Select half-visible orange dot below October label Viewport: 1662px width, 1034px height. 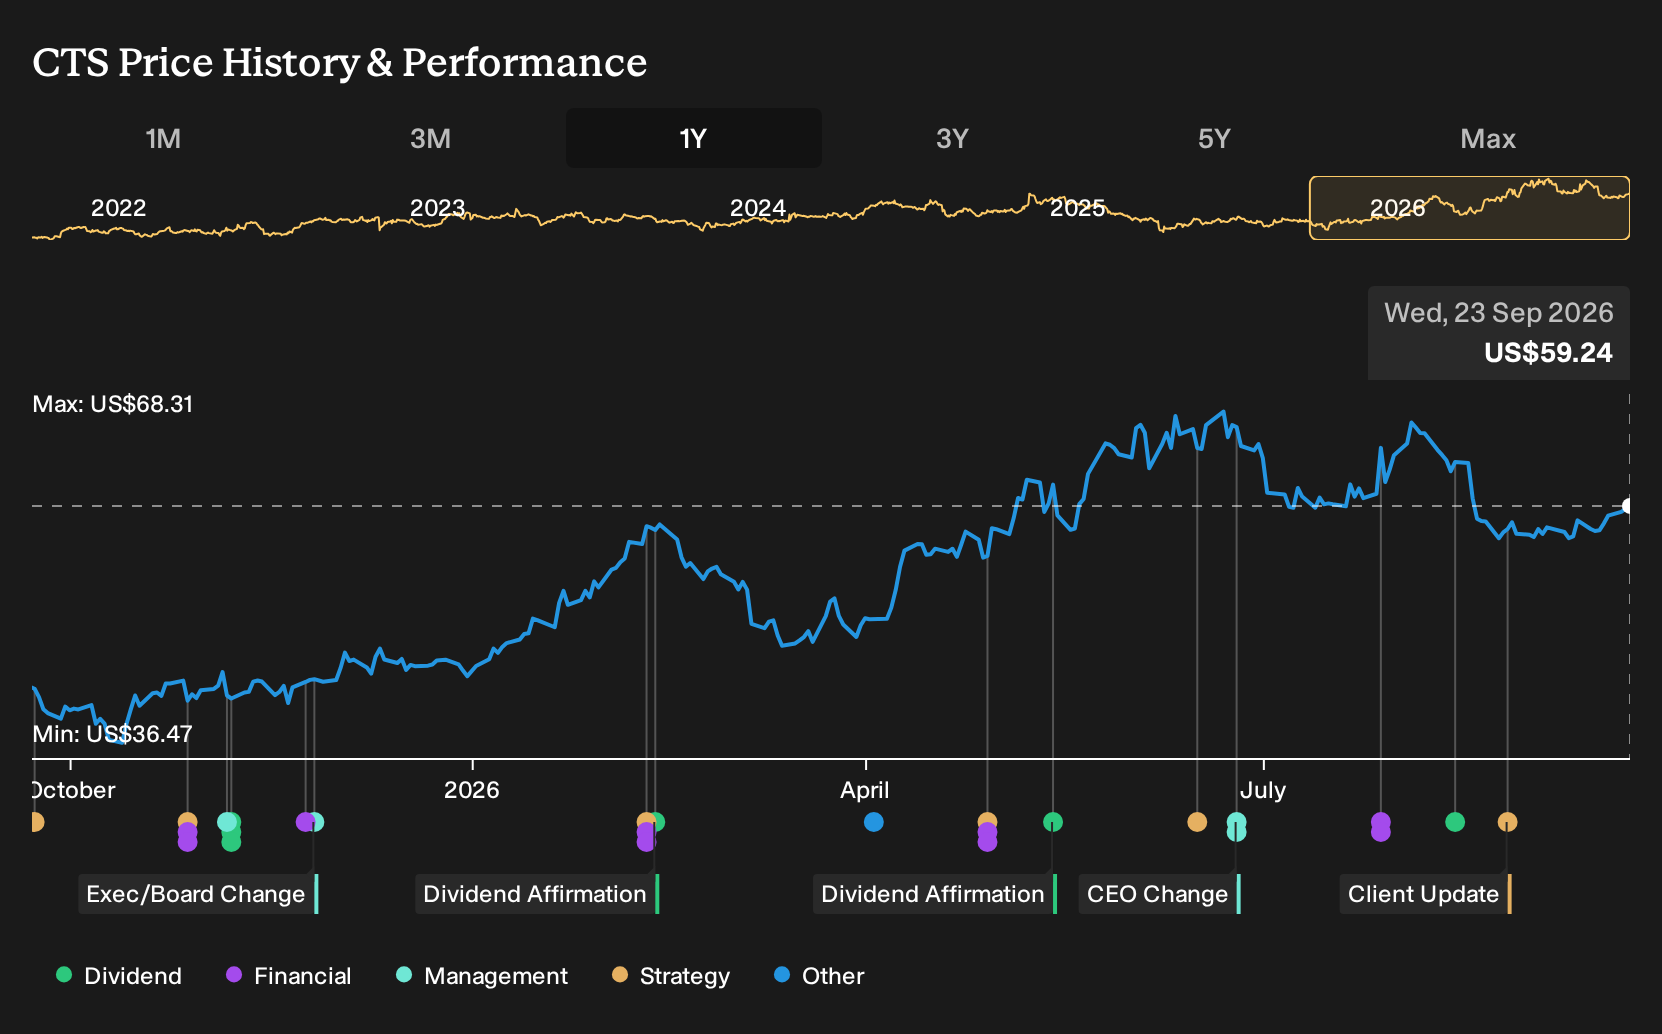pos(37,822)
